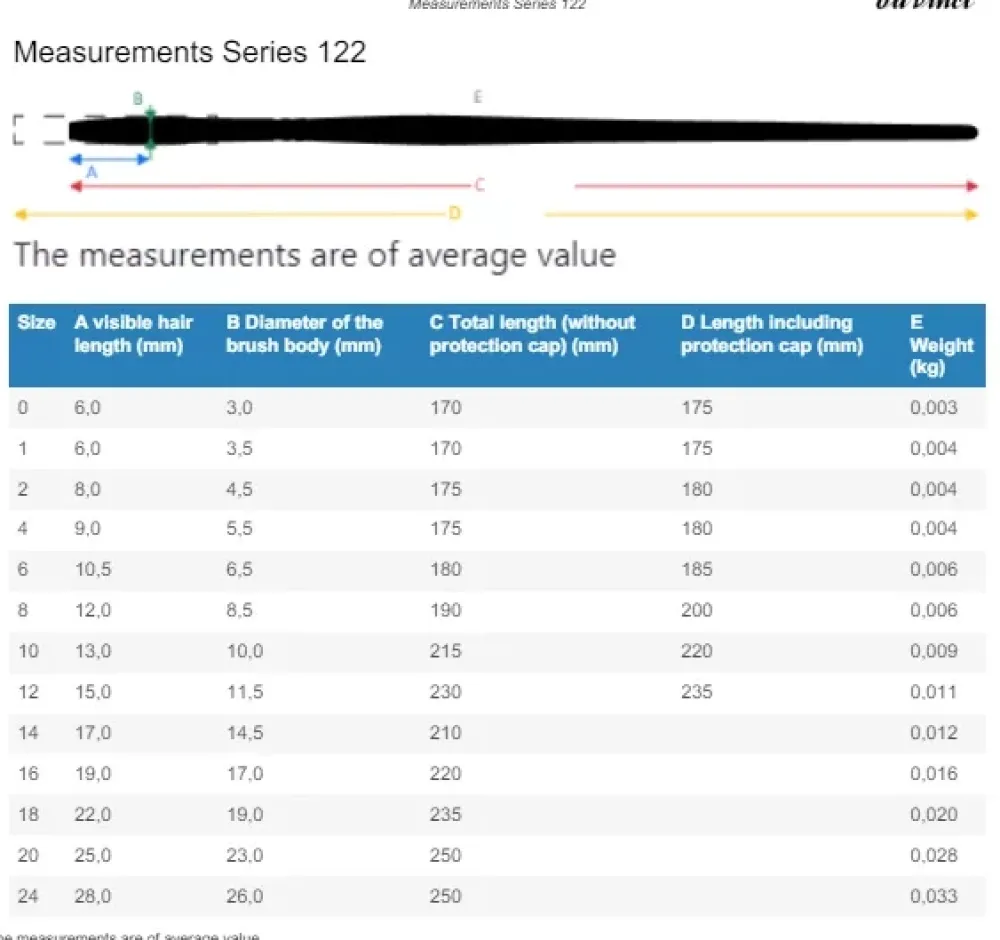Click the 'B Diameter of the brush body' header
The image size is (1000, 940).
(304, 334)
